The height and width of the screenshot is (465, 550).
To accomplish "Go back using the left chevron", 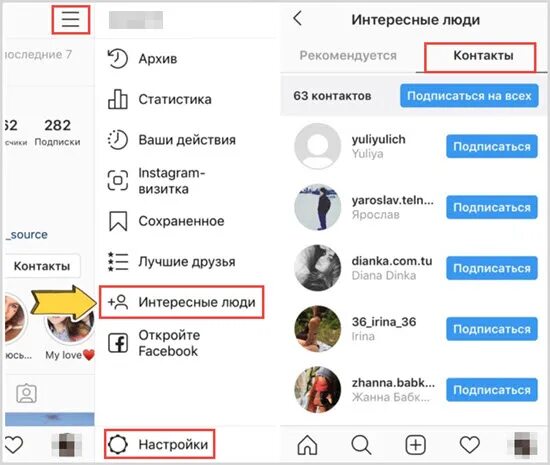I will [x=297, y=18].
